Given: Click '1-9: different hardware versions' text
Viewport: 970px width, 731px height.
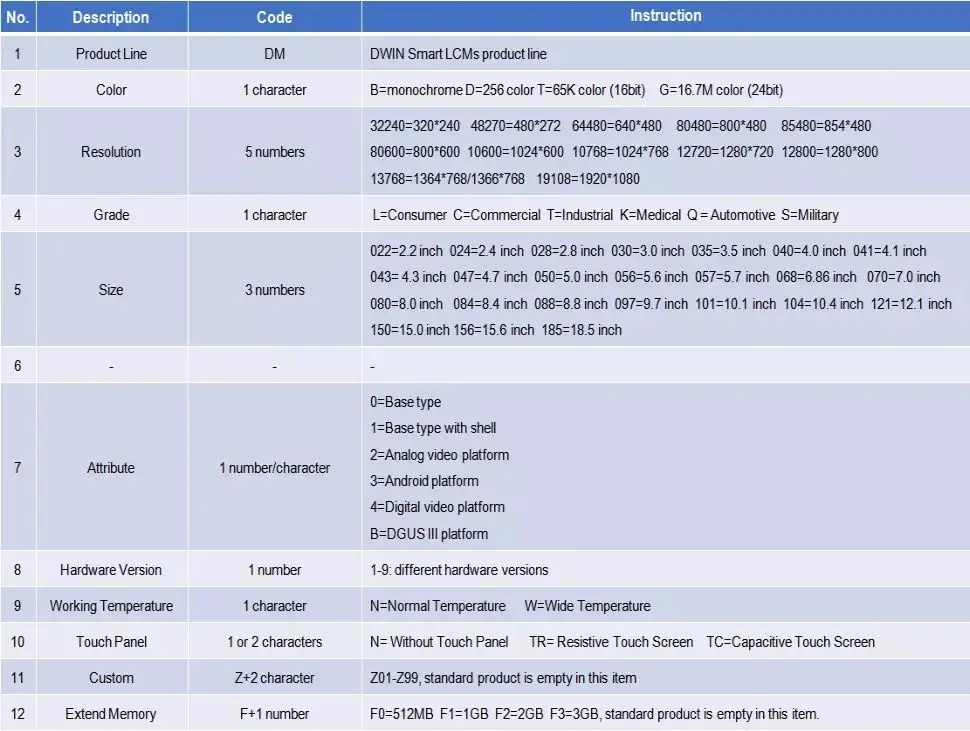Looking at the screenshot, I should pyautogui.click(x=459, y=570).
